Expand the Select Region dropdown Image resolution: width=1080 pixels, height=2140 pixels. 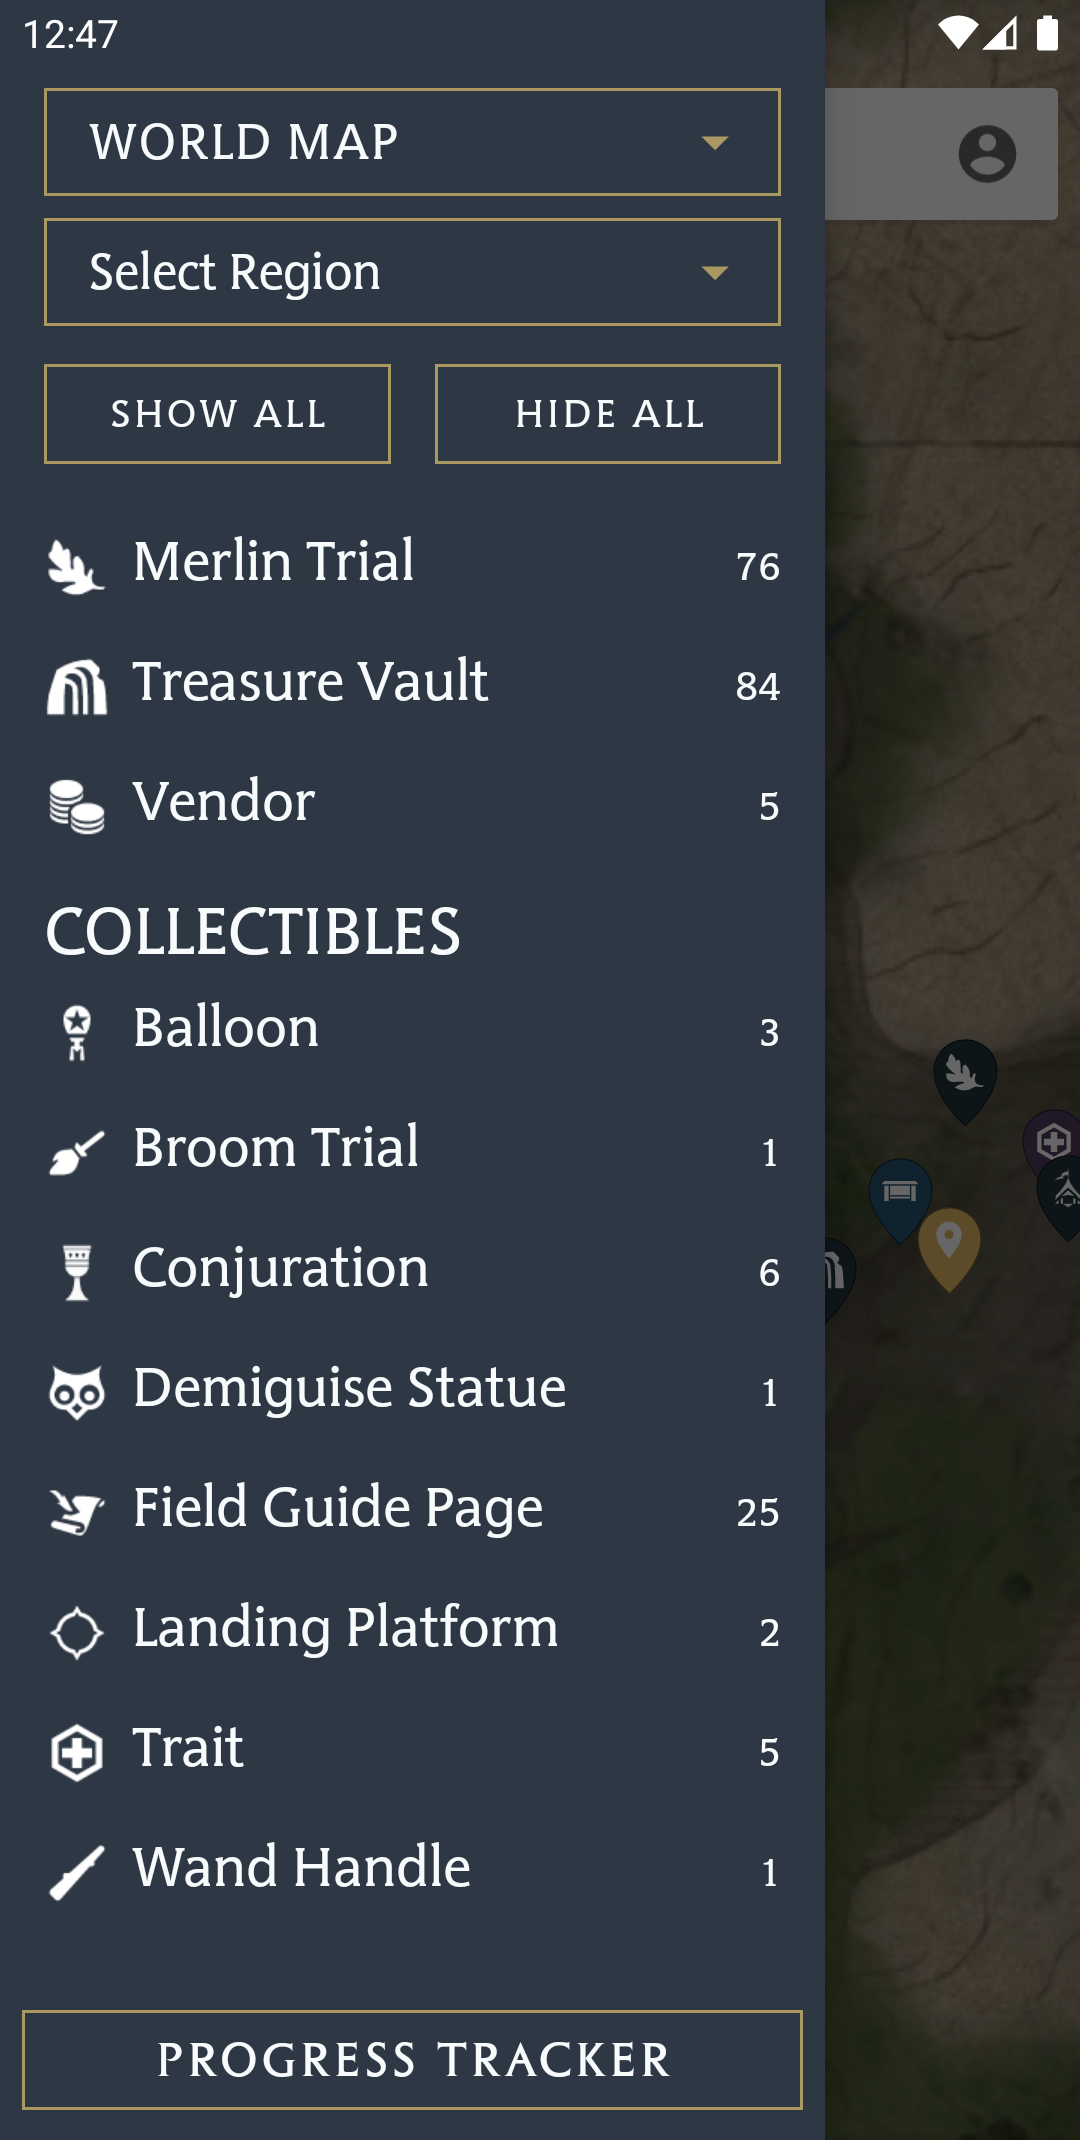(412, 272)
